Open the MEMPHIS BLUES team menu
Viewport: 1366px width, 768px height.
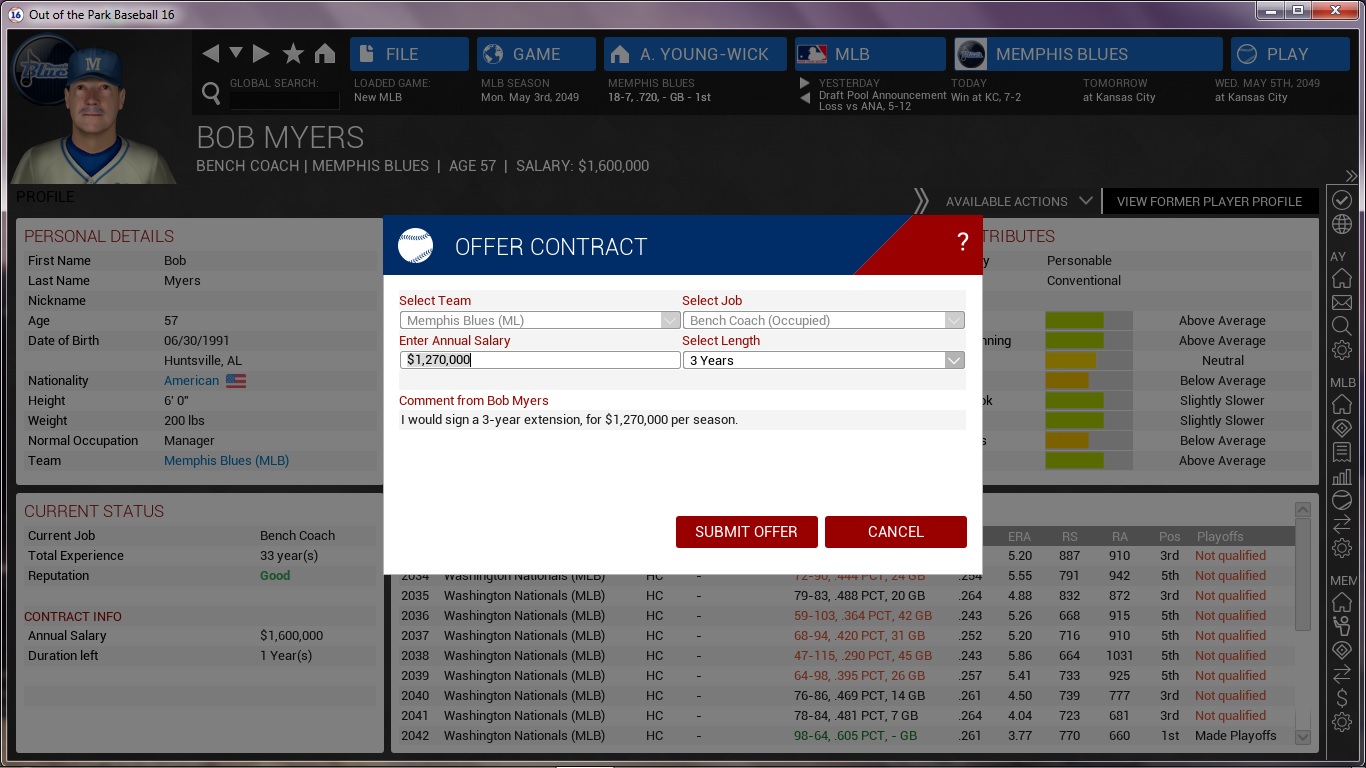pyautogui.click(x=1088, y=54)
